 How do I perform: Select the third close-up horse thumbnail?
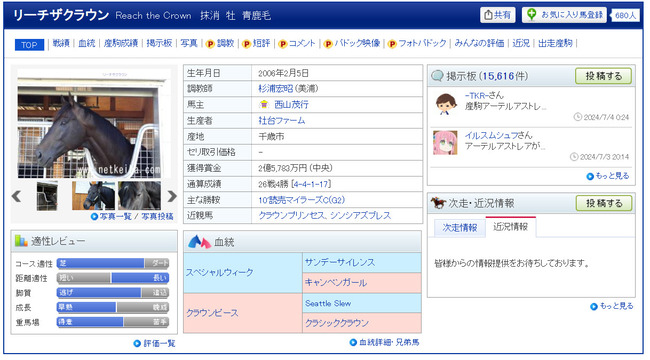tap(139, 196)
